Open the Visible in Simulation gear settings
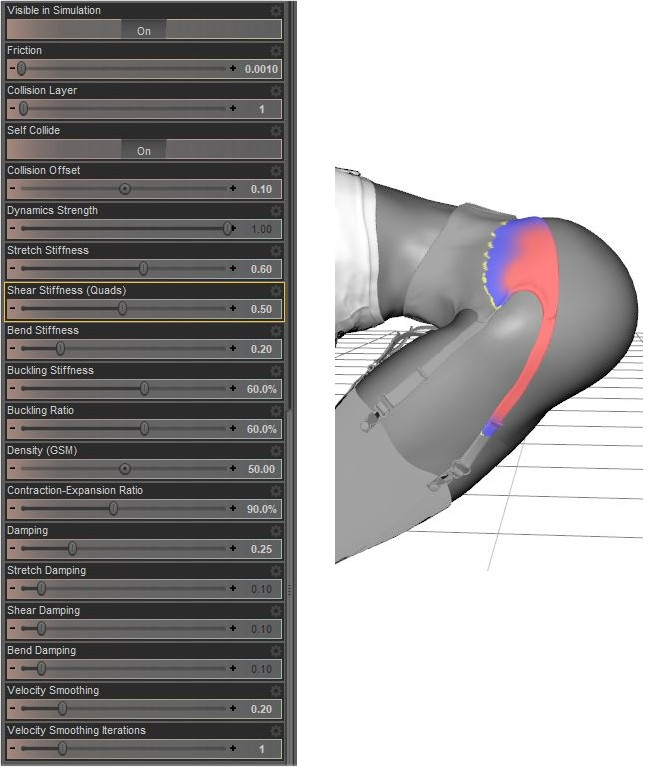This screenshot has width=661, height=767. point(276,10)
